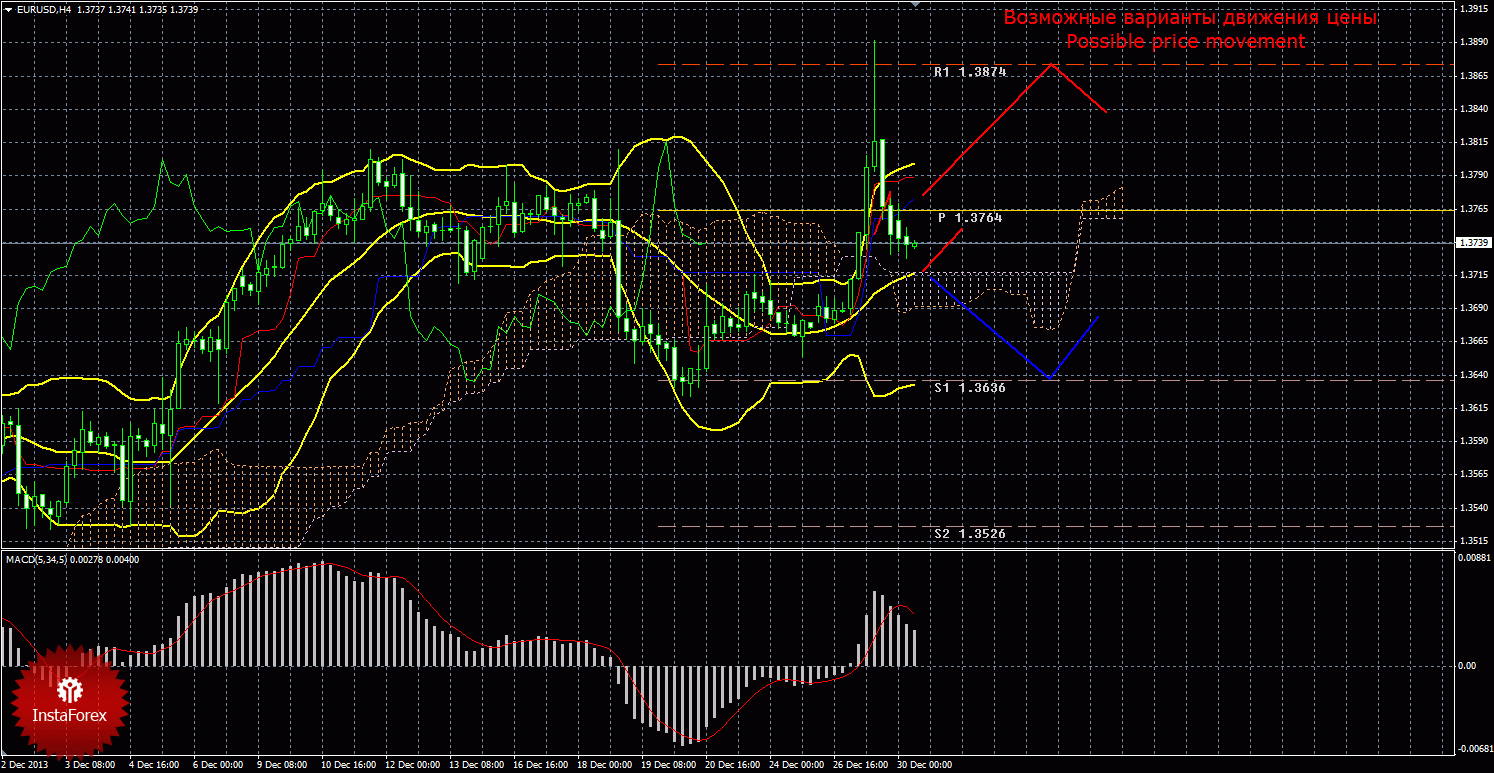Click the 1.3540 price scale value
1494x773 pixels.
click(x=1473, y=507)
